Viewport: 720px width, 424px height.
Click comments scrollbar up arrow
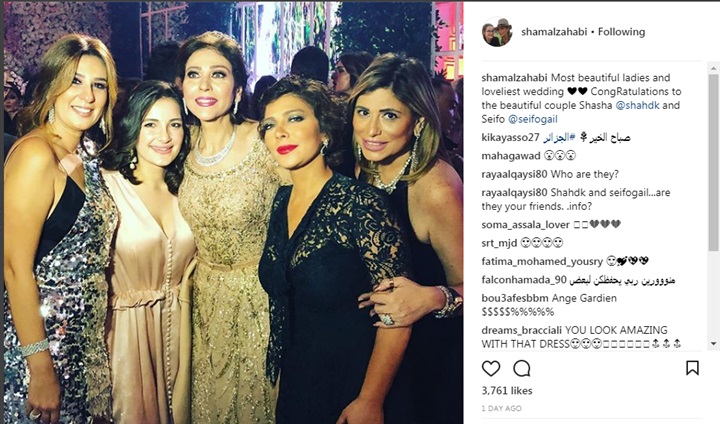[713, 68]
